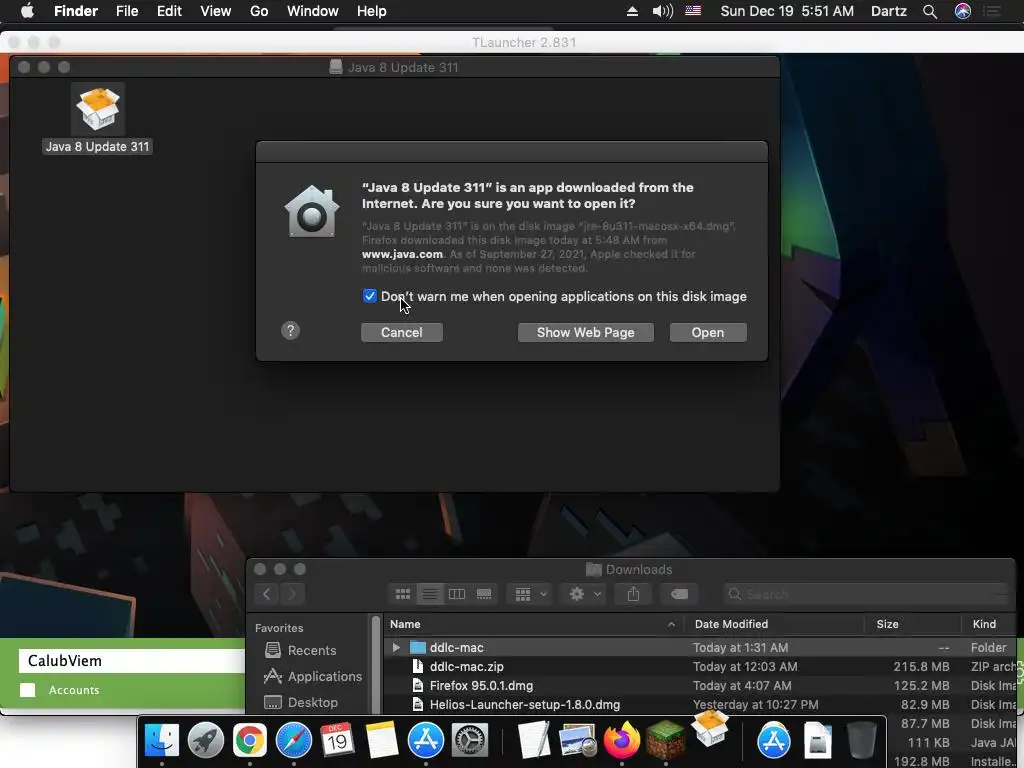Open Google Chrome from the Dock

(249, 740)
